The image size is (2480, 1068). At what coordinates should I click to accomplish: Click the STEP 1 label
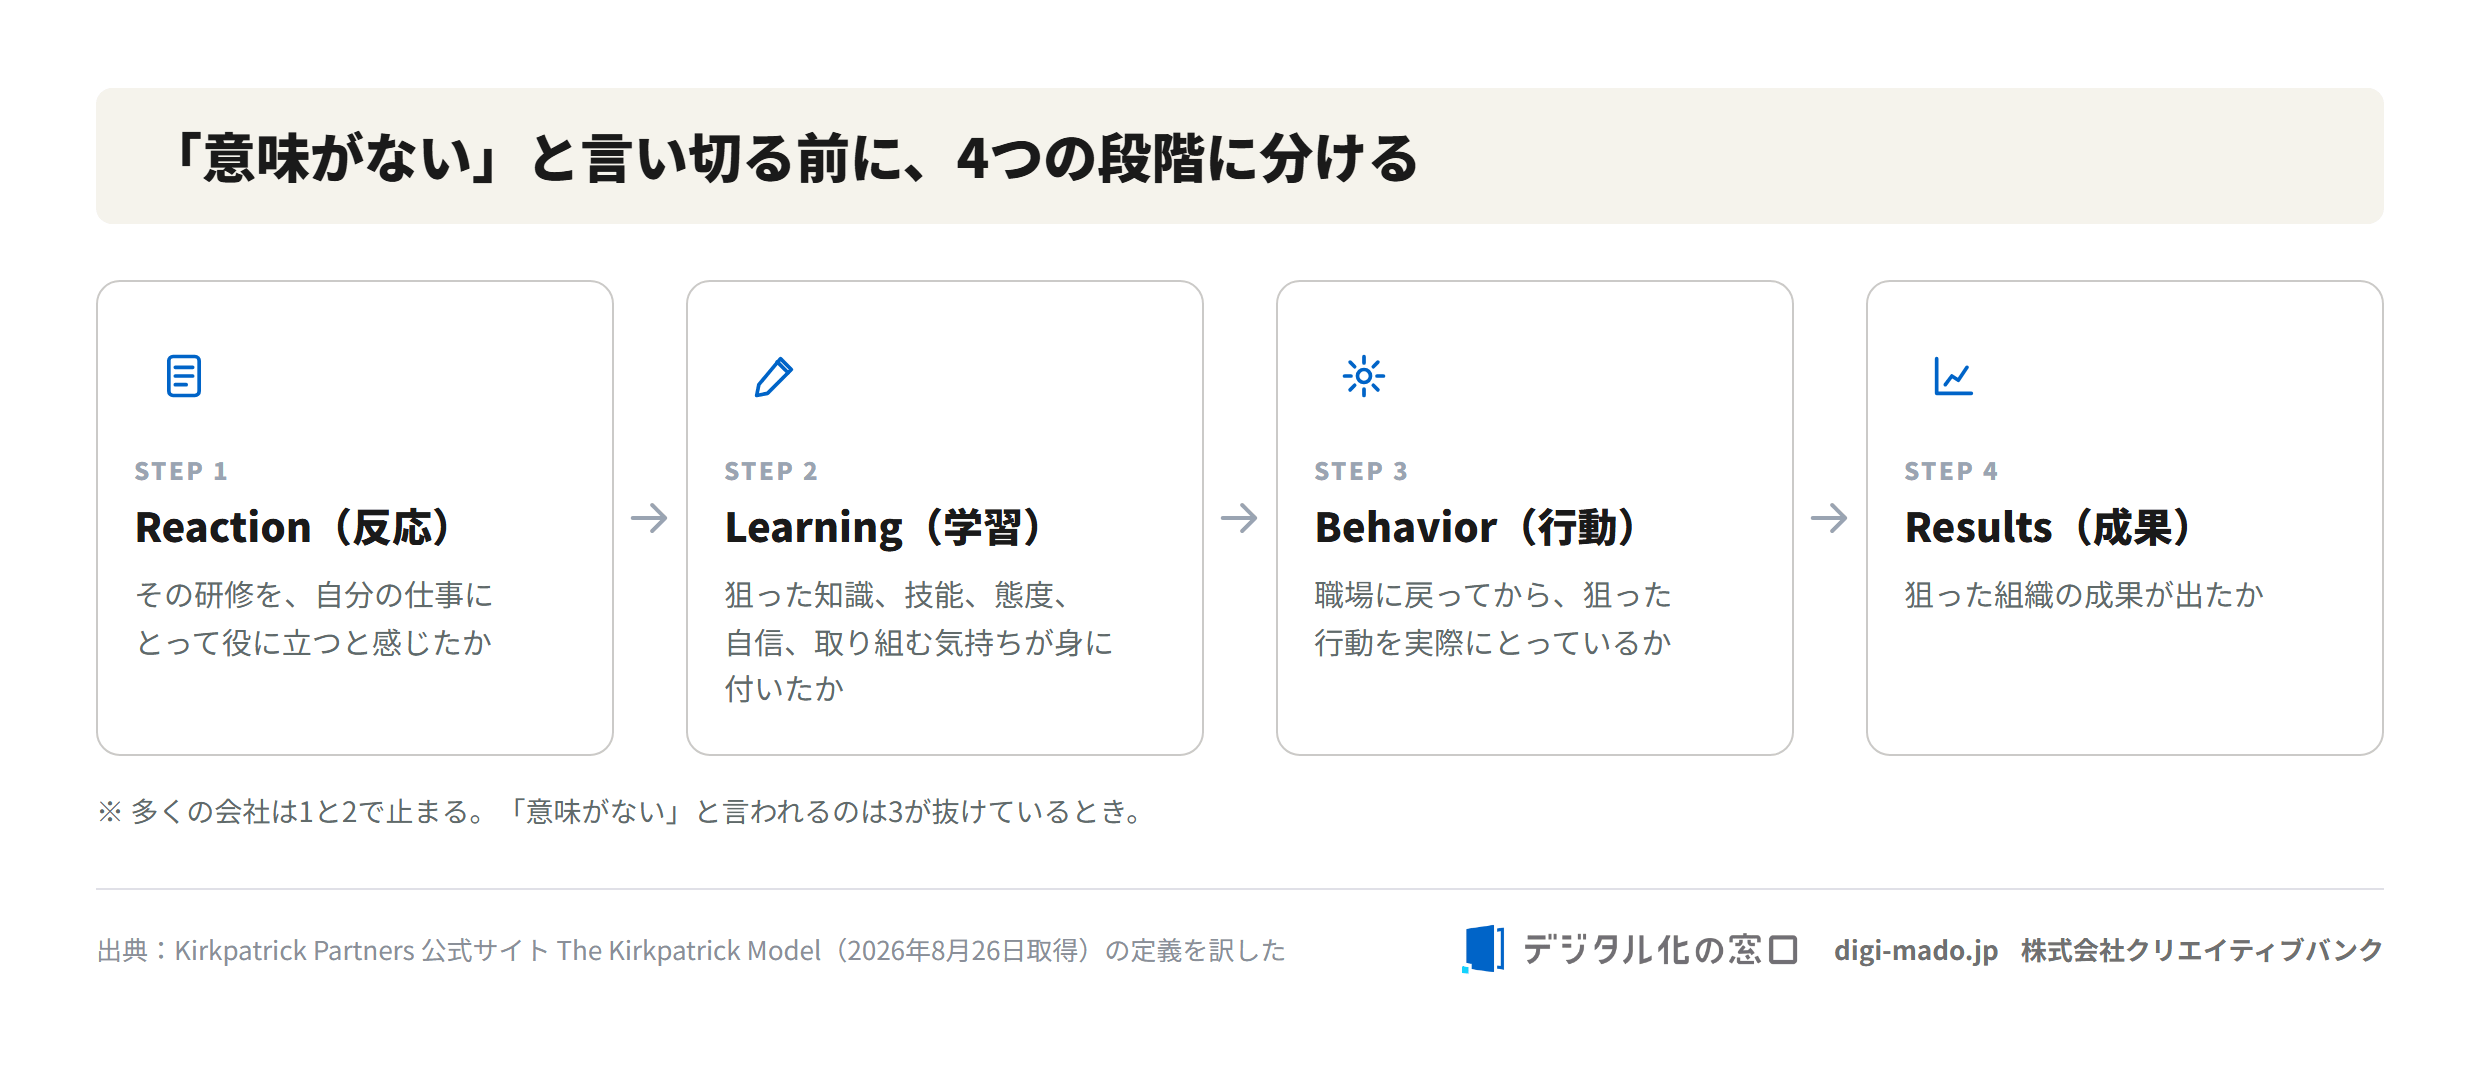coord(181,471)
